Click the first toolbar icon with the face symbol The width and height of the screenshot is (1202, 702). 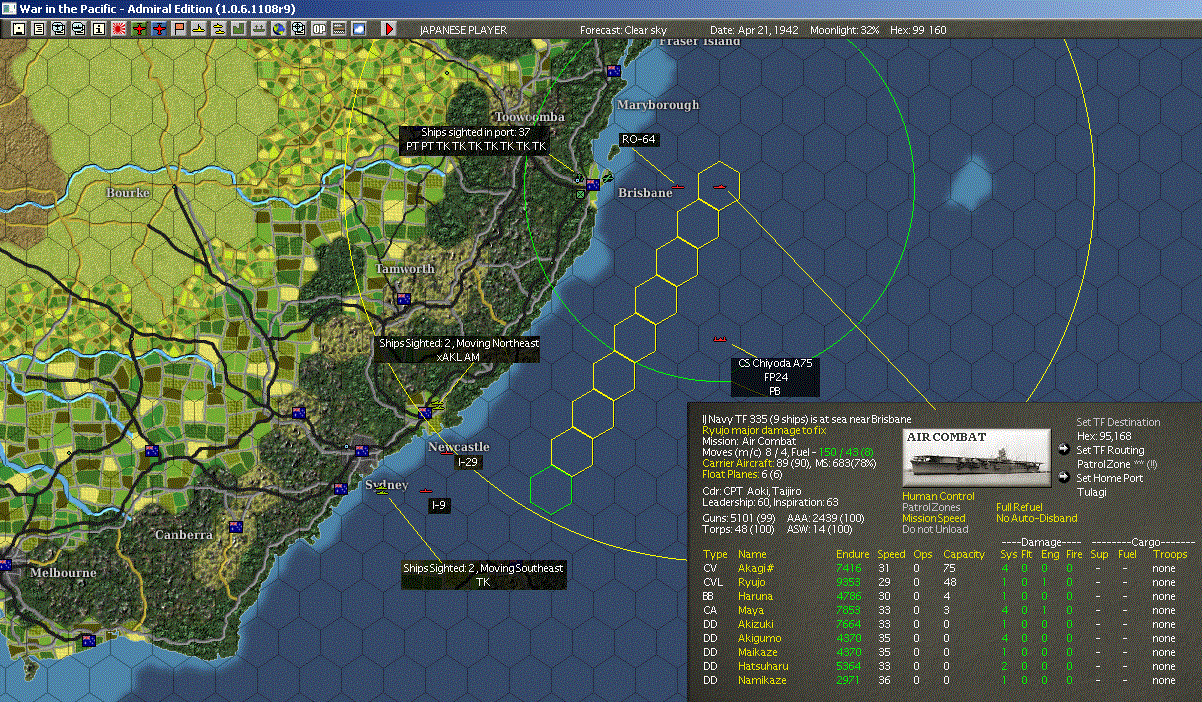coord(18,29)
